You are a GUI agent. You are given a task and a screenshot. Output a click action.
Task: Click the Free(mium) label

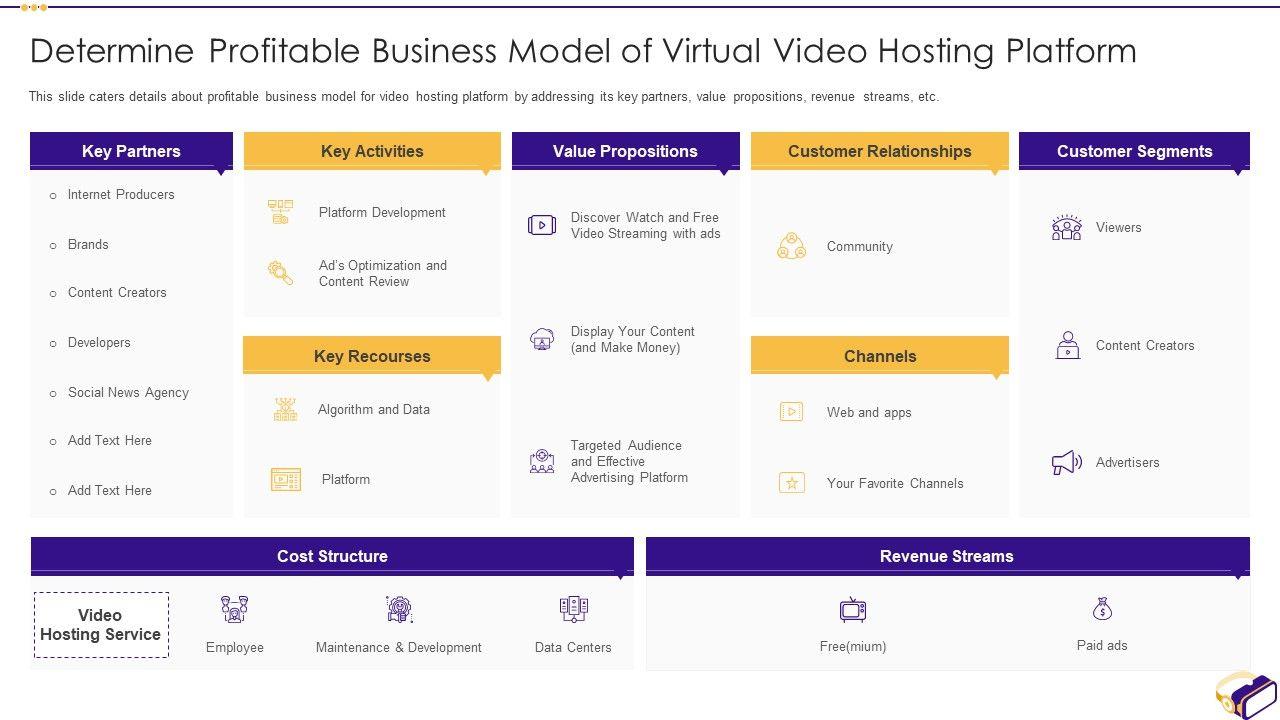[x=853, y=646]
